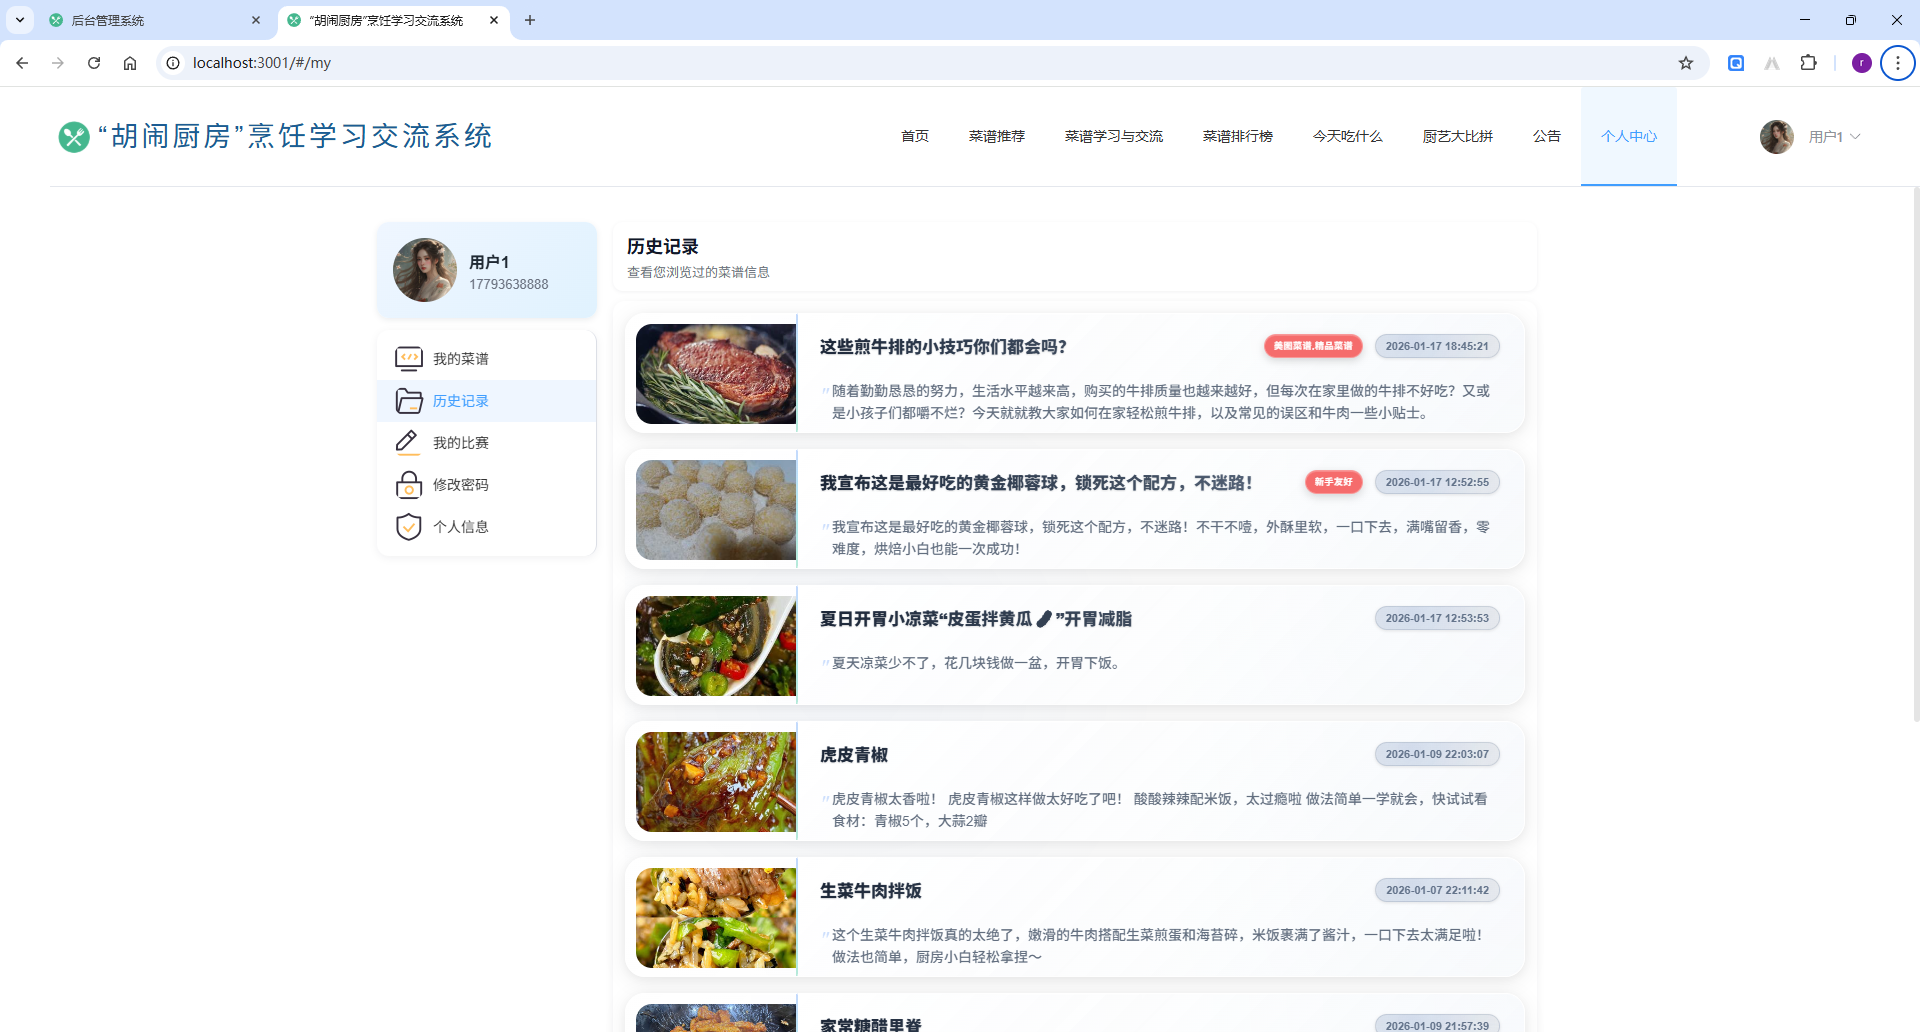Image resolution: width=1920 pixels, height=1032 pixels.
Task: Click the browser back arrow
Action: (22, 63)
